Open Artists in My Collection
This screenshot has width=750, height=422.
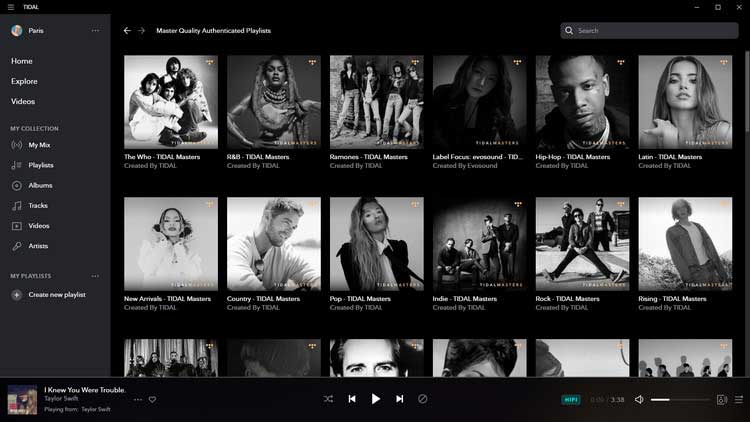pyautogui.click(x=38, y=246)
